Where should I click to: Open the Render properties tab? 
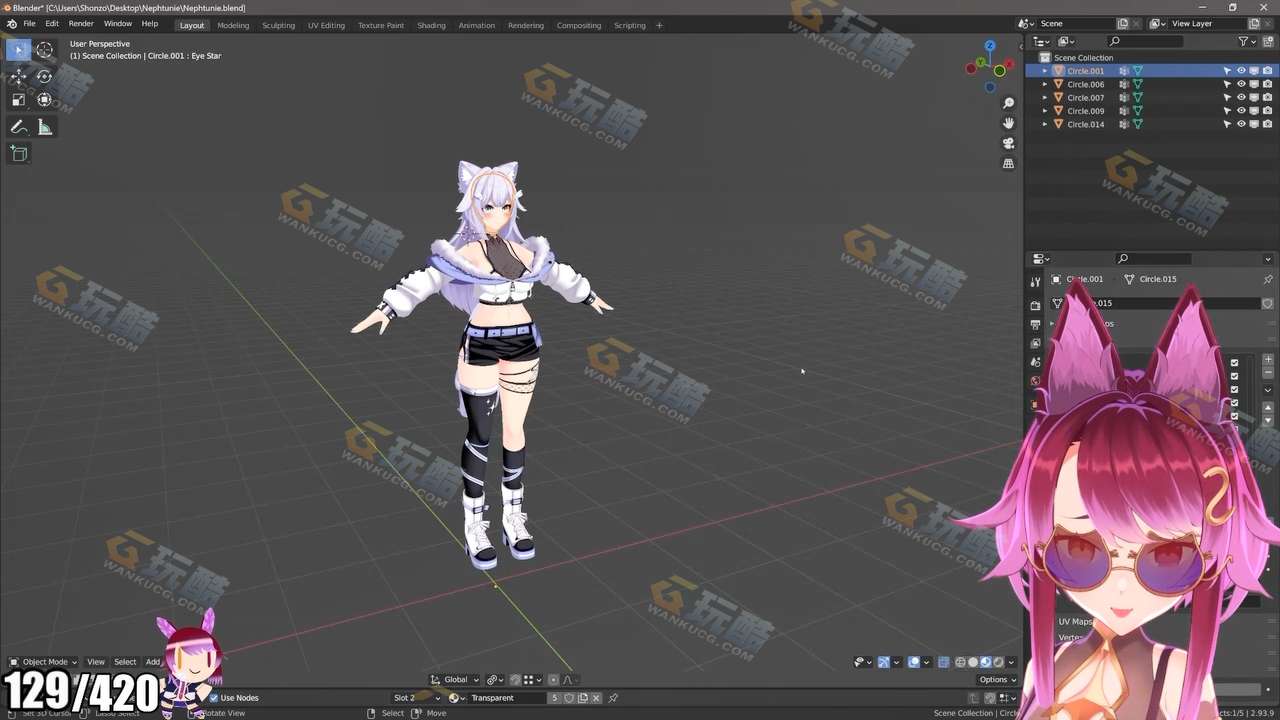click(x=1035, y=305)
